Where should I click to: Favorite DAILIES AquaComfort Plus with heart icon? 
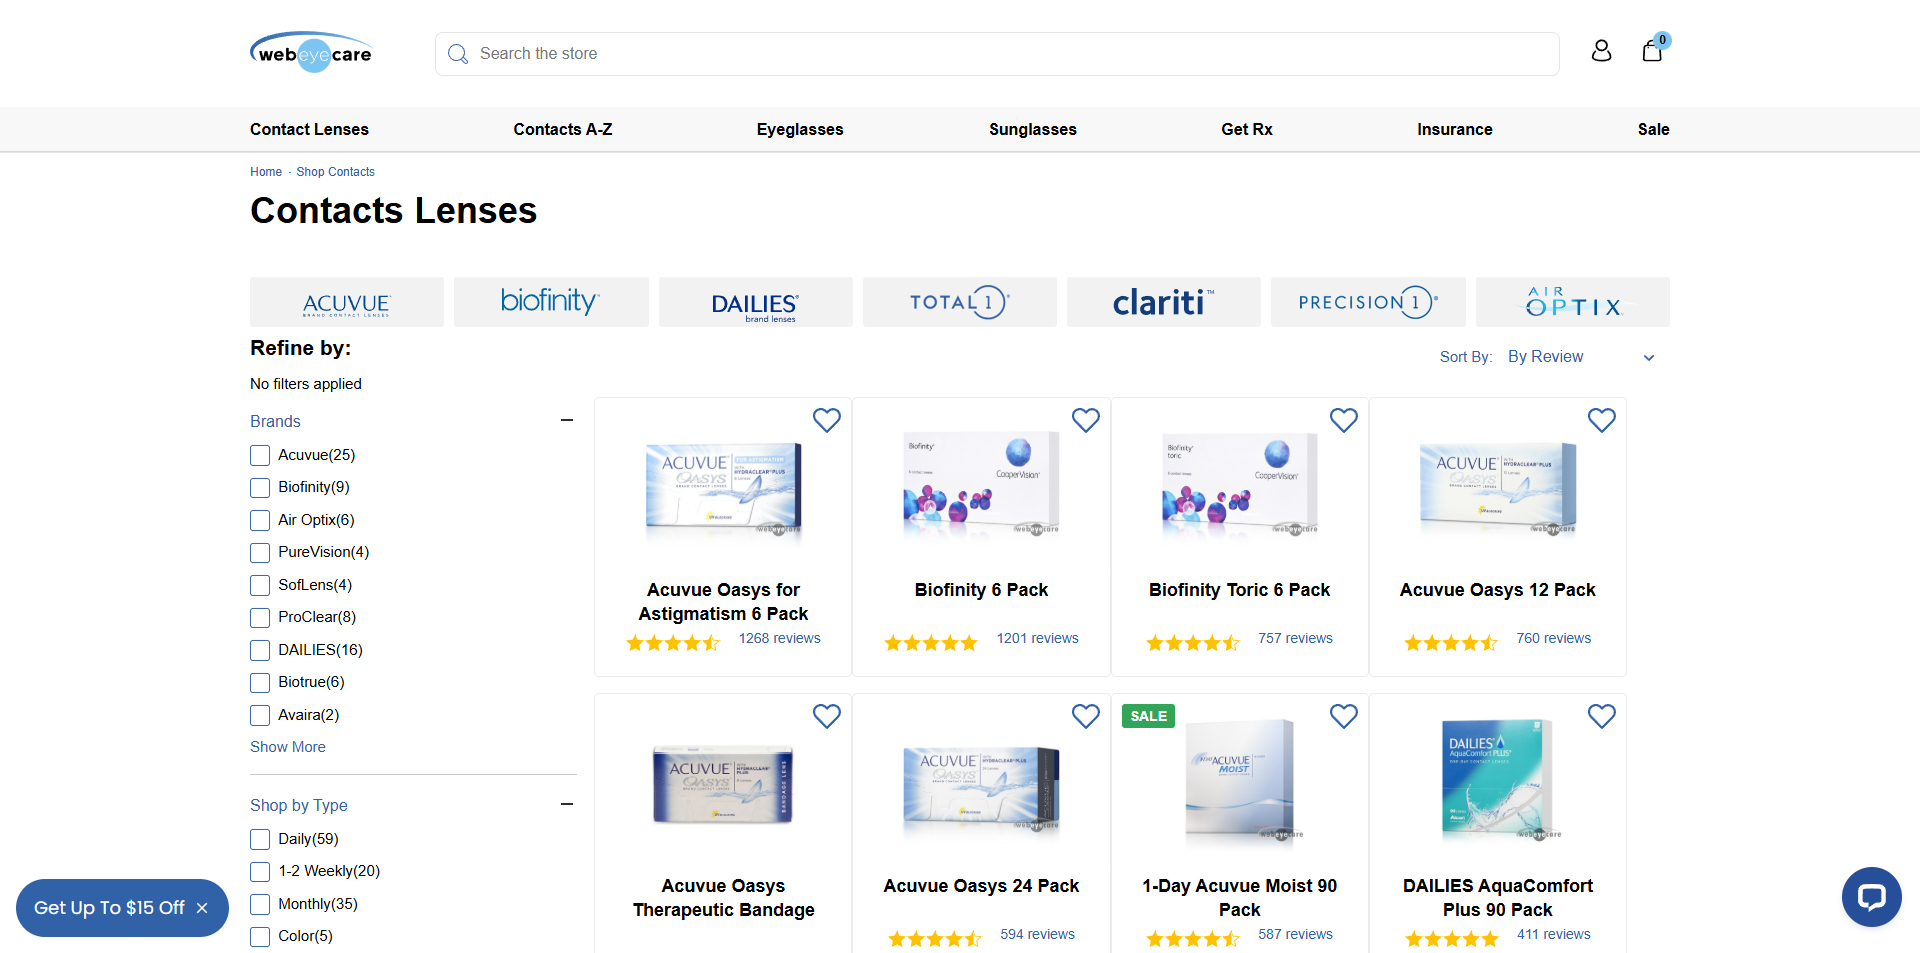coord(1601,716)
